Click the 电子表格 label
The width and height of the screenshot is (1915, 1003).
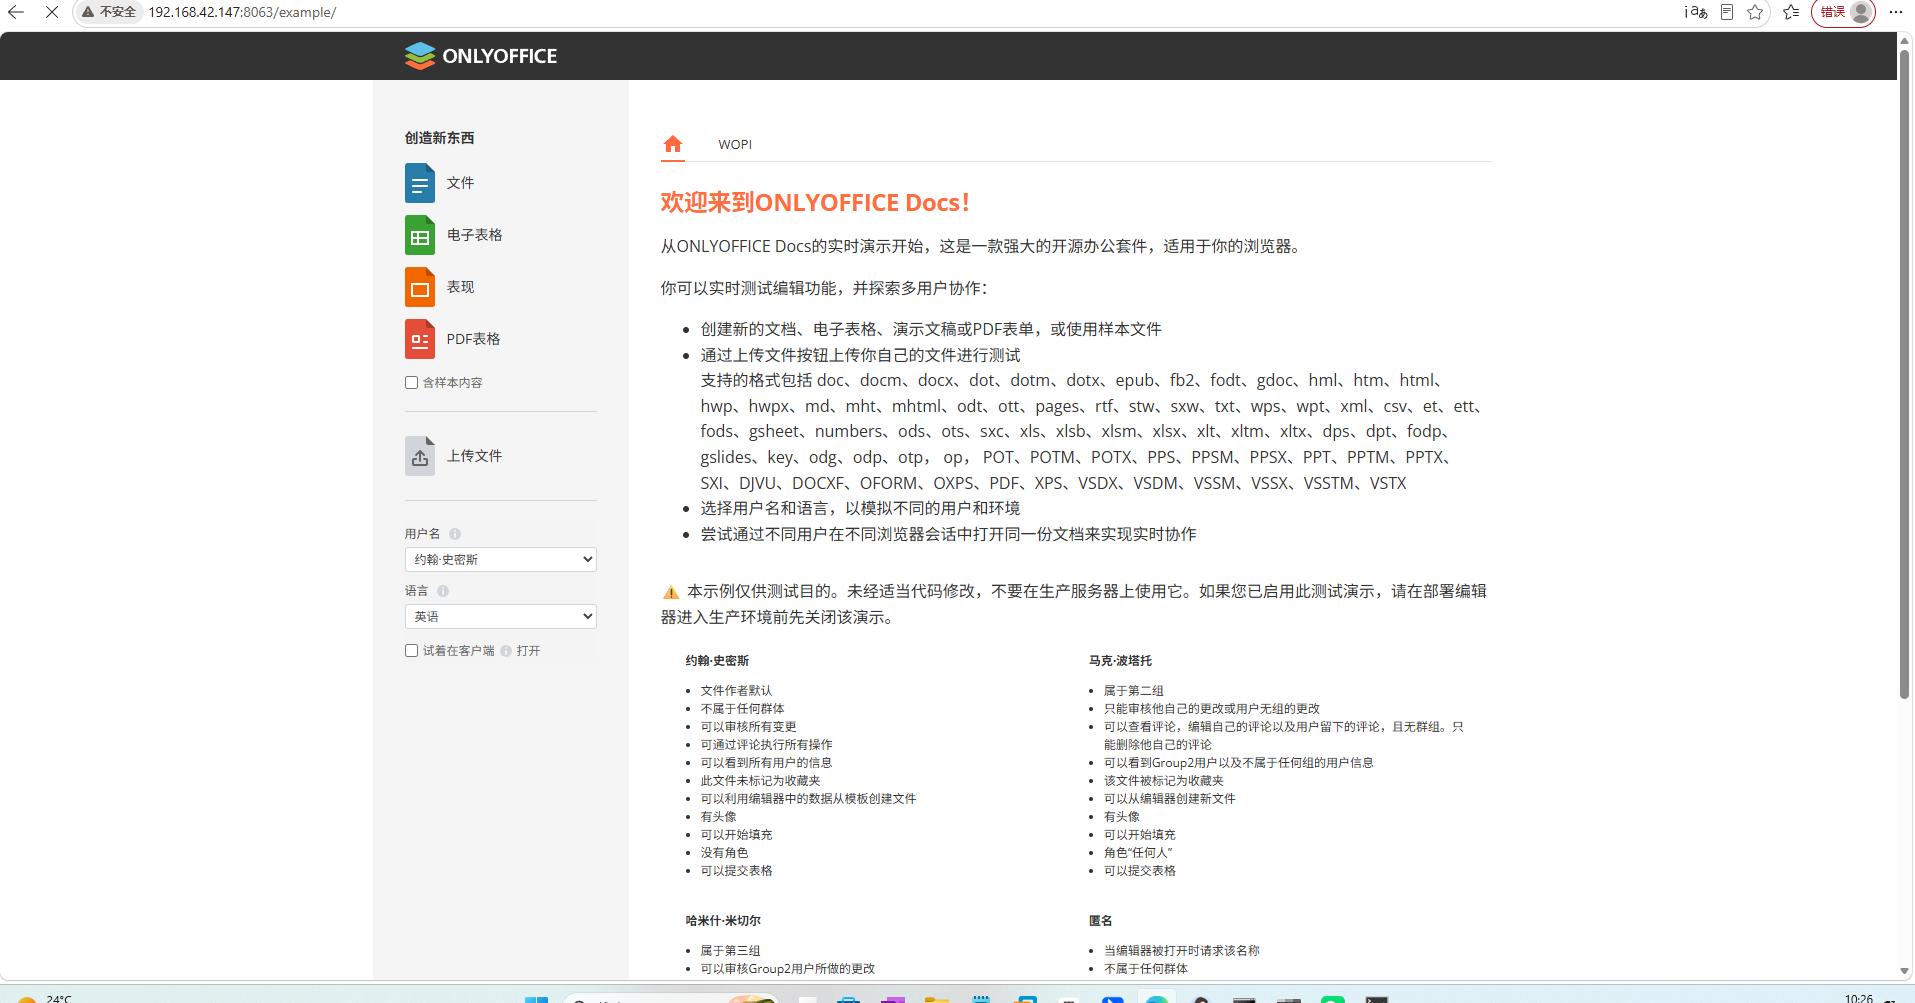pos(475,235)
